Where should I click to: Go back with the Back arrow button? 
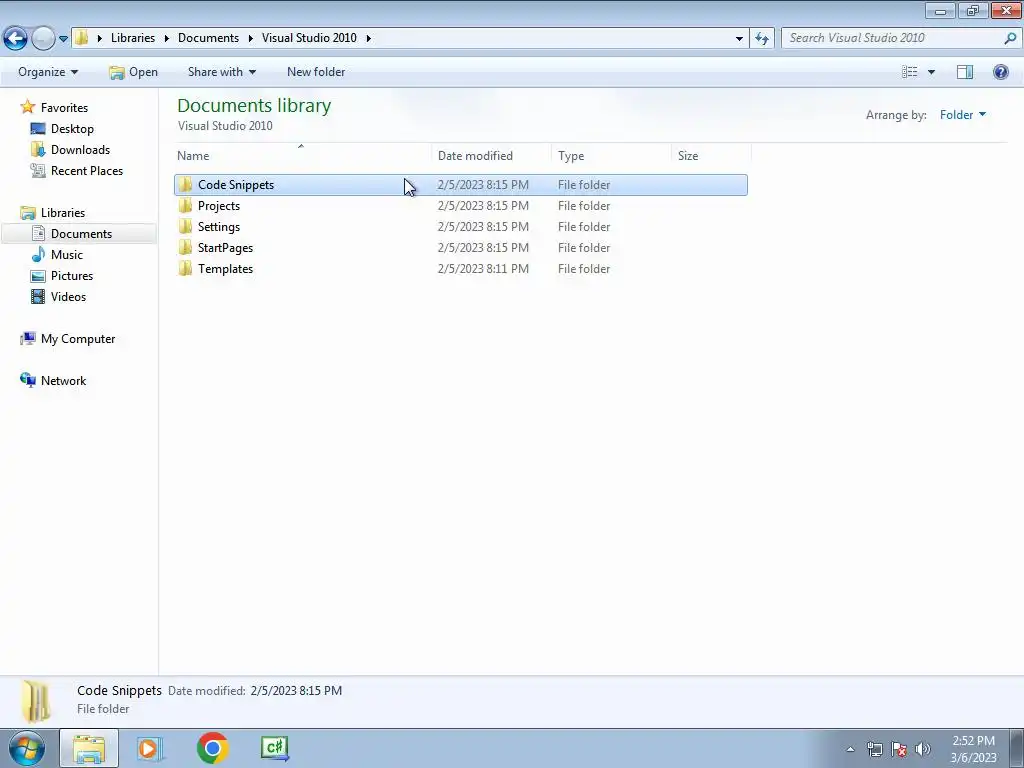(x=15, y=38)
